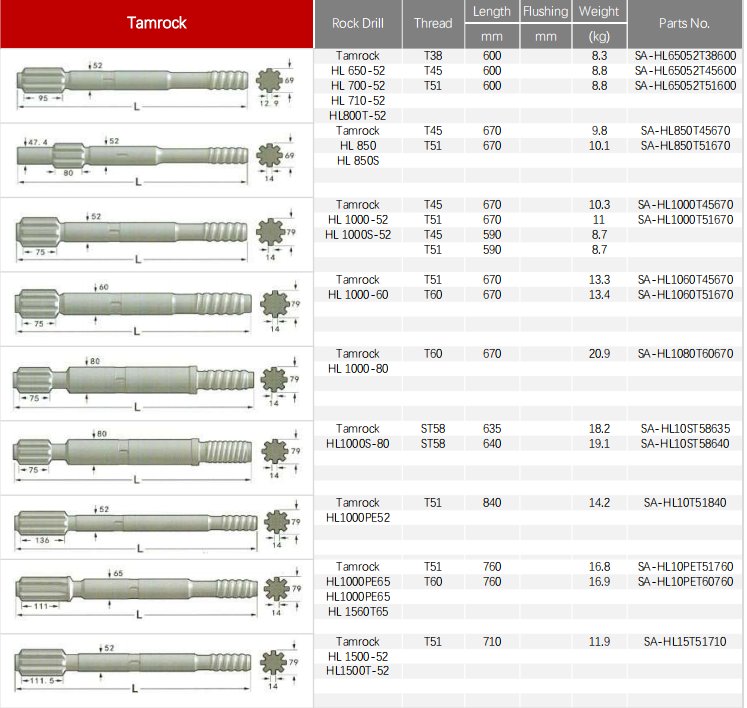747x708 pixels.
Task: Select the 840 length value
Action: tap(492, 503)
